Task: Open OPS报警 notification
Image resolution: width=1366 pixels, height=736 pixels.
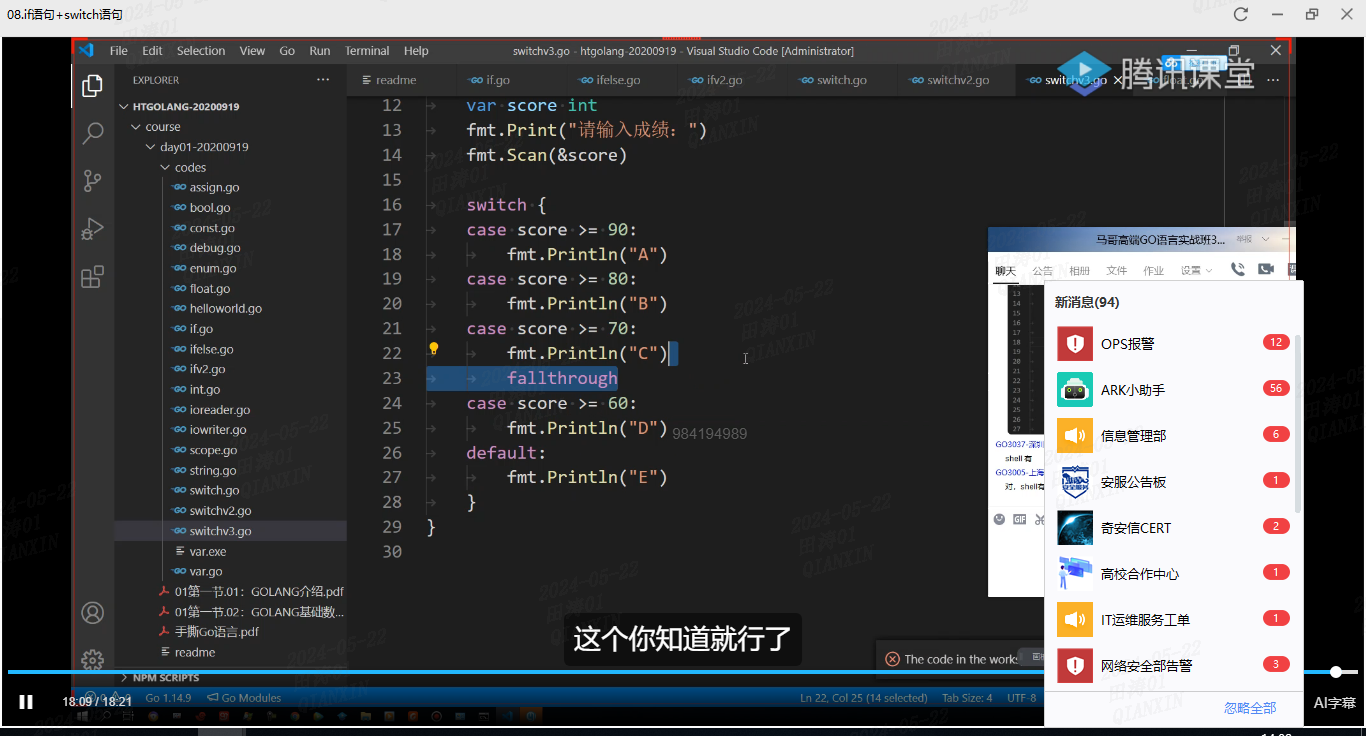Action: point(1173,344)
